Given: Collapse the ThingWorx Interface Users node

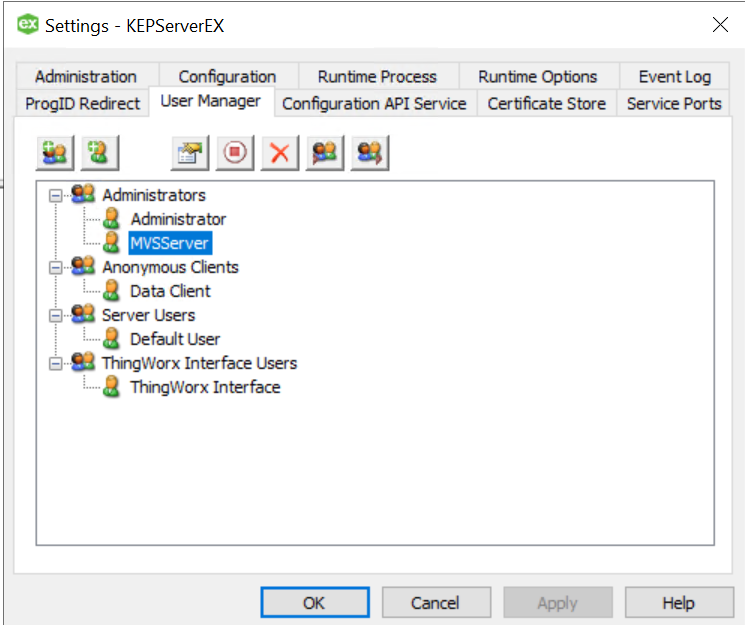Looking at the screenshot, I should point(56,364).
